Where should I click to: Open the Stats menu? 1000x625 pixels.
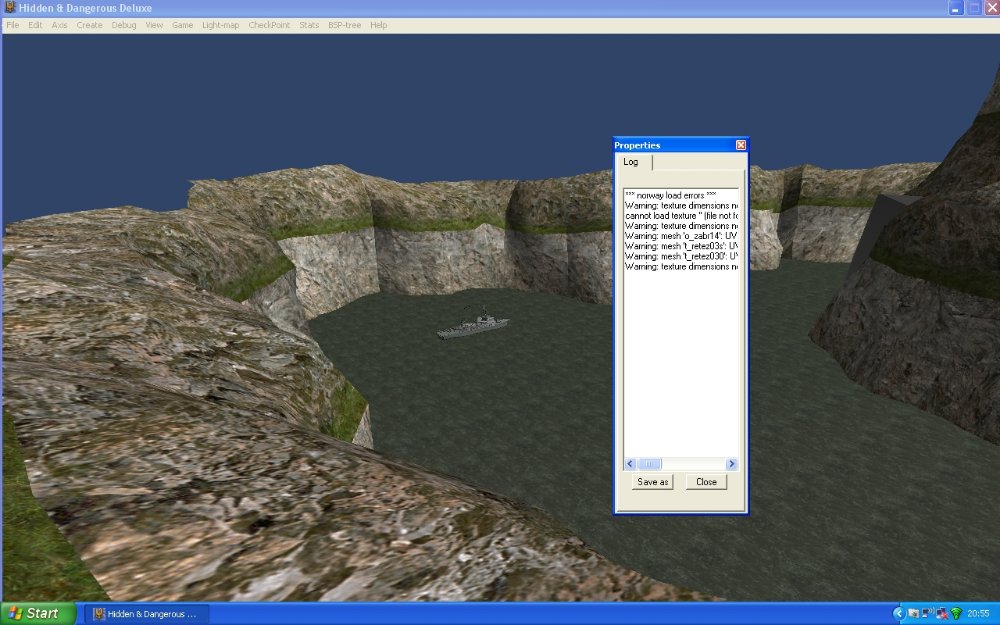309,25
